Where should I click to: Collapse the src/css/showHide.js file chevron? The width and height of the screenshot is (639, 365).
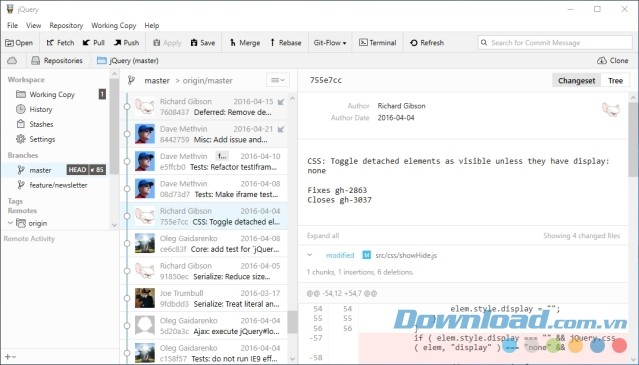(310, 255)
